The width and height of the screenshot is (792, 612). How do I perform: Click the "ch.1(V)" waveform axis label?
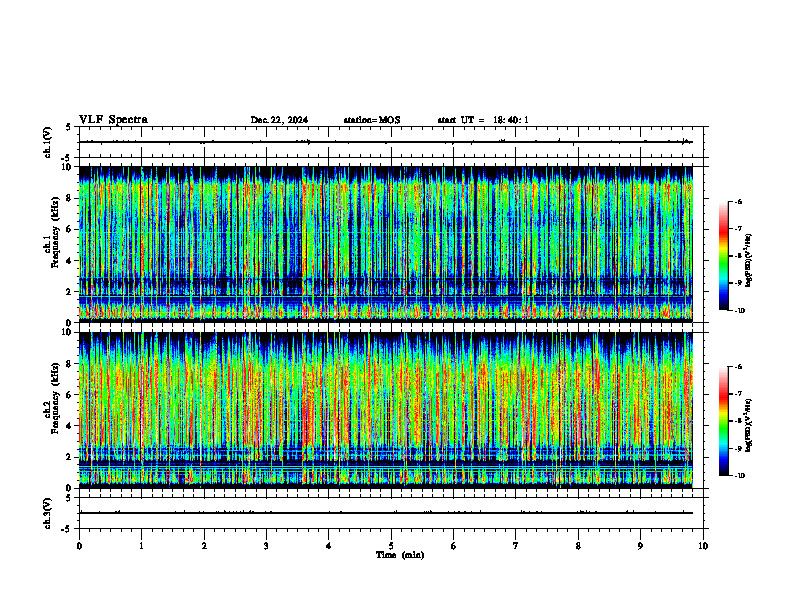click(48, 142)
